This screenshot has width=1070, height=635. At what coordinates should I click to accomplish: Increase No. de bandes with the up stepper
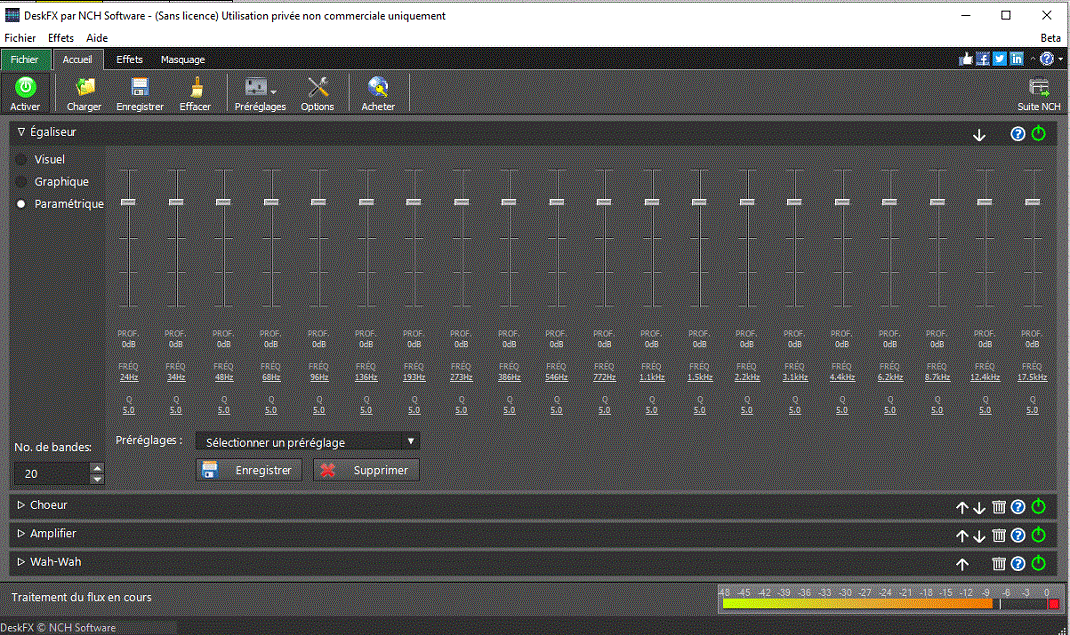point(96,468)
